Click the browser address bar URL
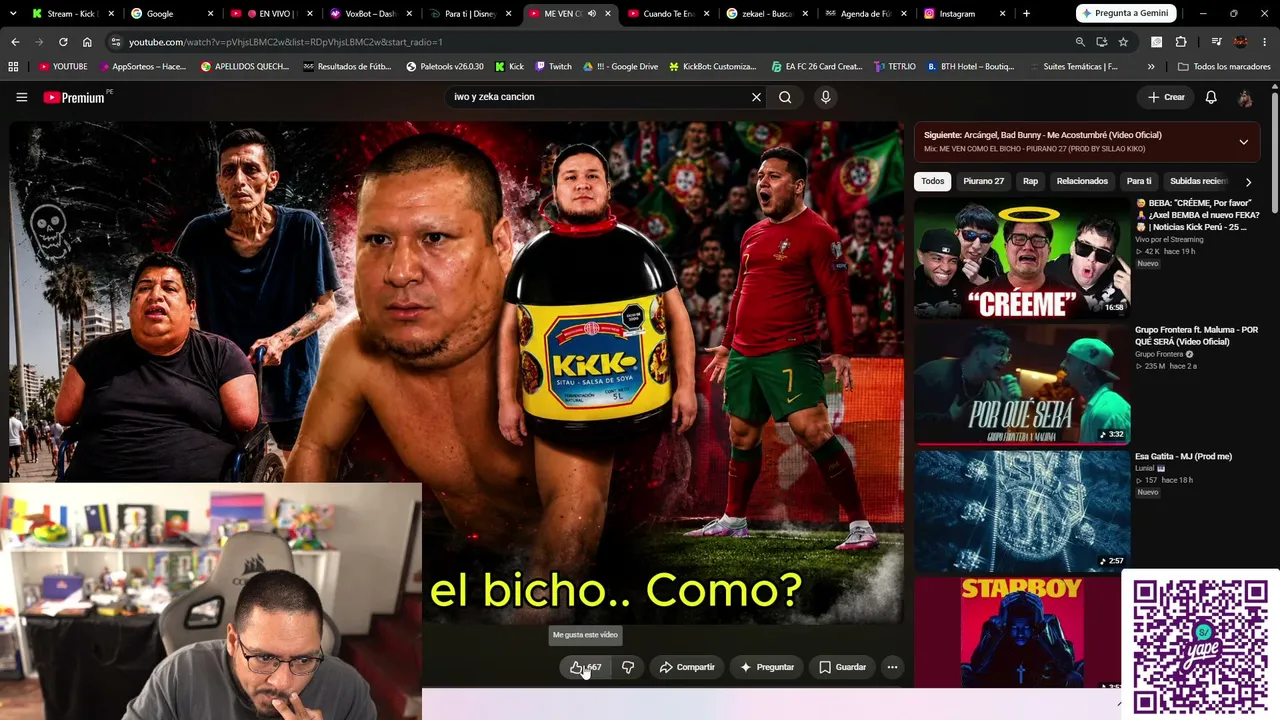 click(x=286, y=42)
